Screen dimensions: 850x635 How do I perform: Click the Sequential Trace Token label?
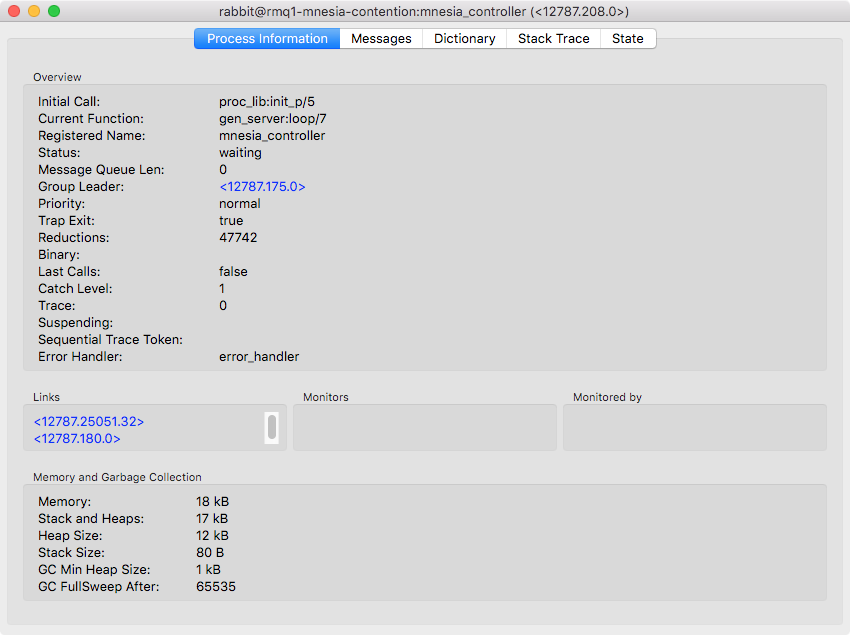click(x=110, y=339)
